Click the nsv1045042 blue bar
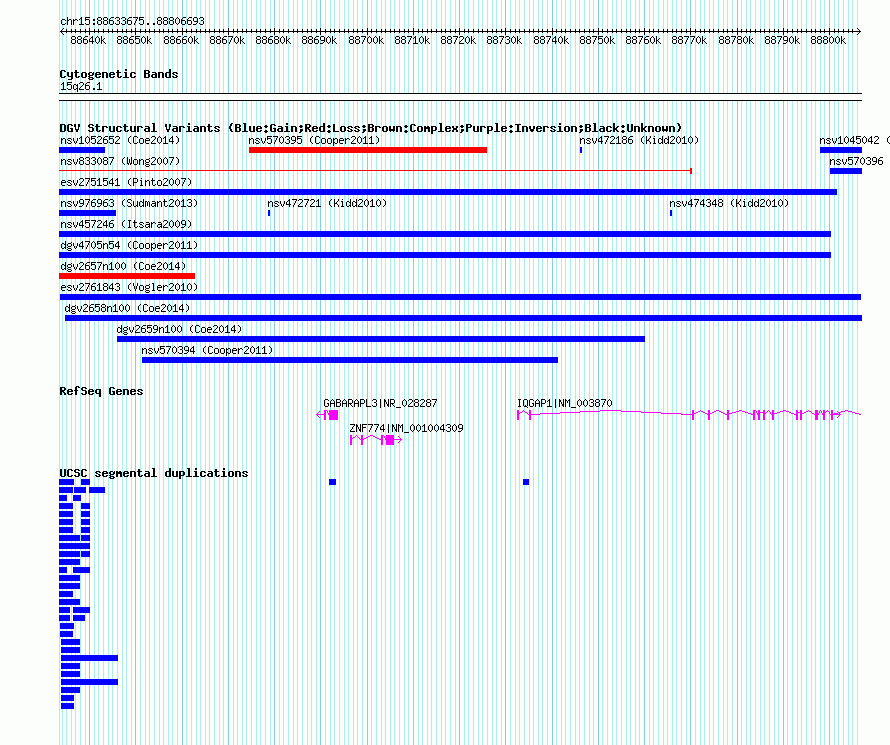890x745 pixels. point(841,150)
